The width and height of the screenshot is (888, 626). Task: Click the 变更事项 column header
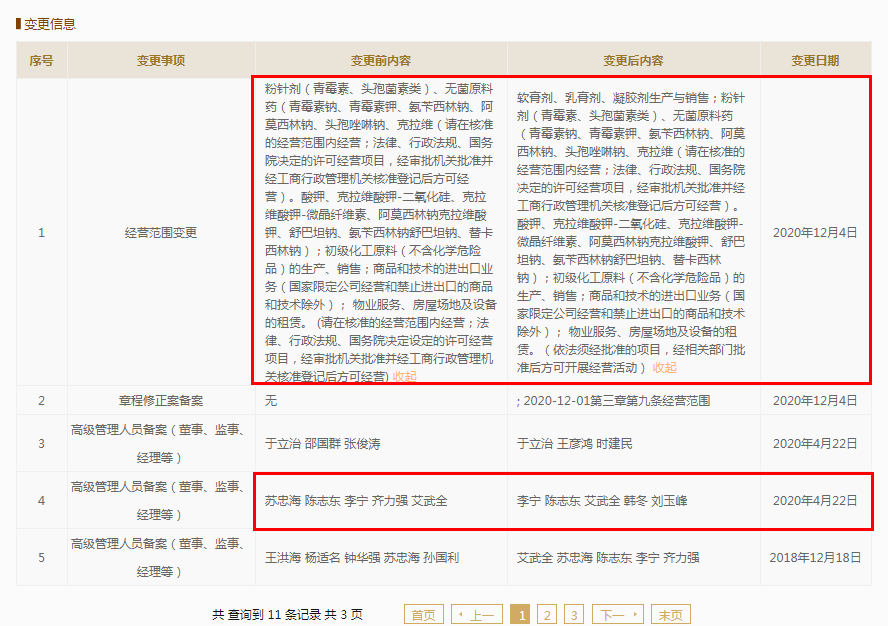pos(161,60)
